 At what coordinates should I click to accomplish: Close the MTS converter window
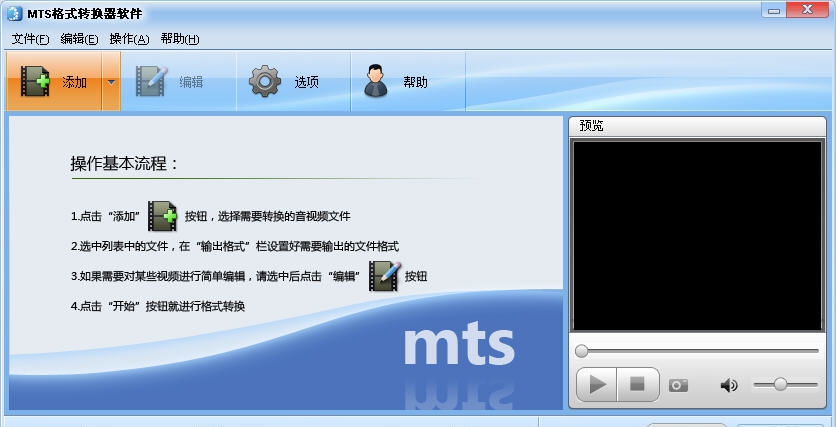coord(808,10)
